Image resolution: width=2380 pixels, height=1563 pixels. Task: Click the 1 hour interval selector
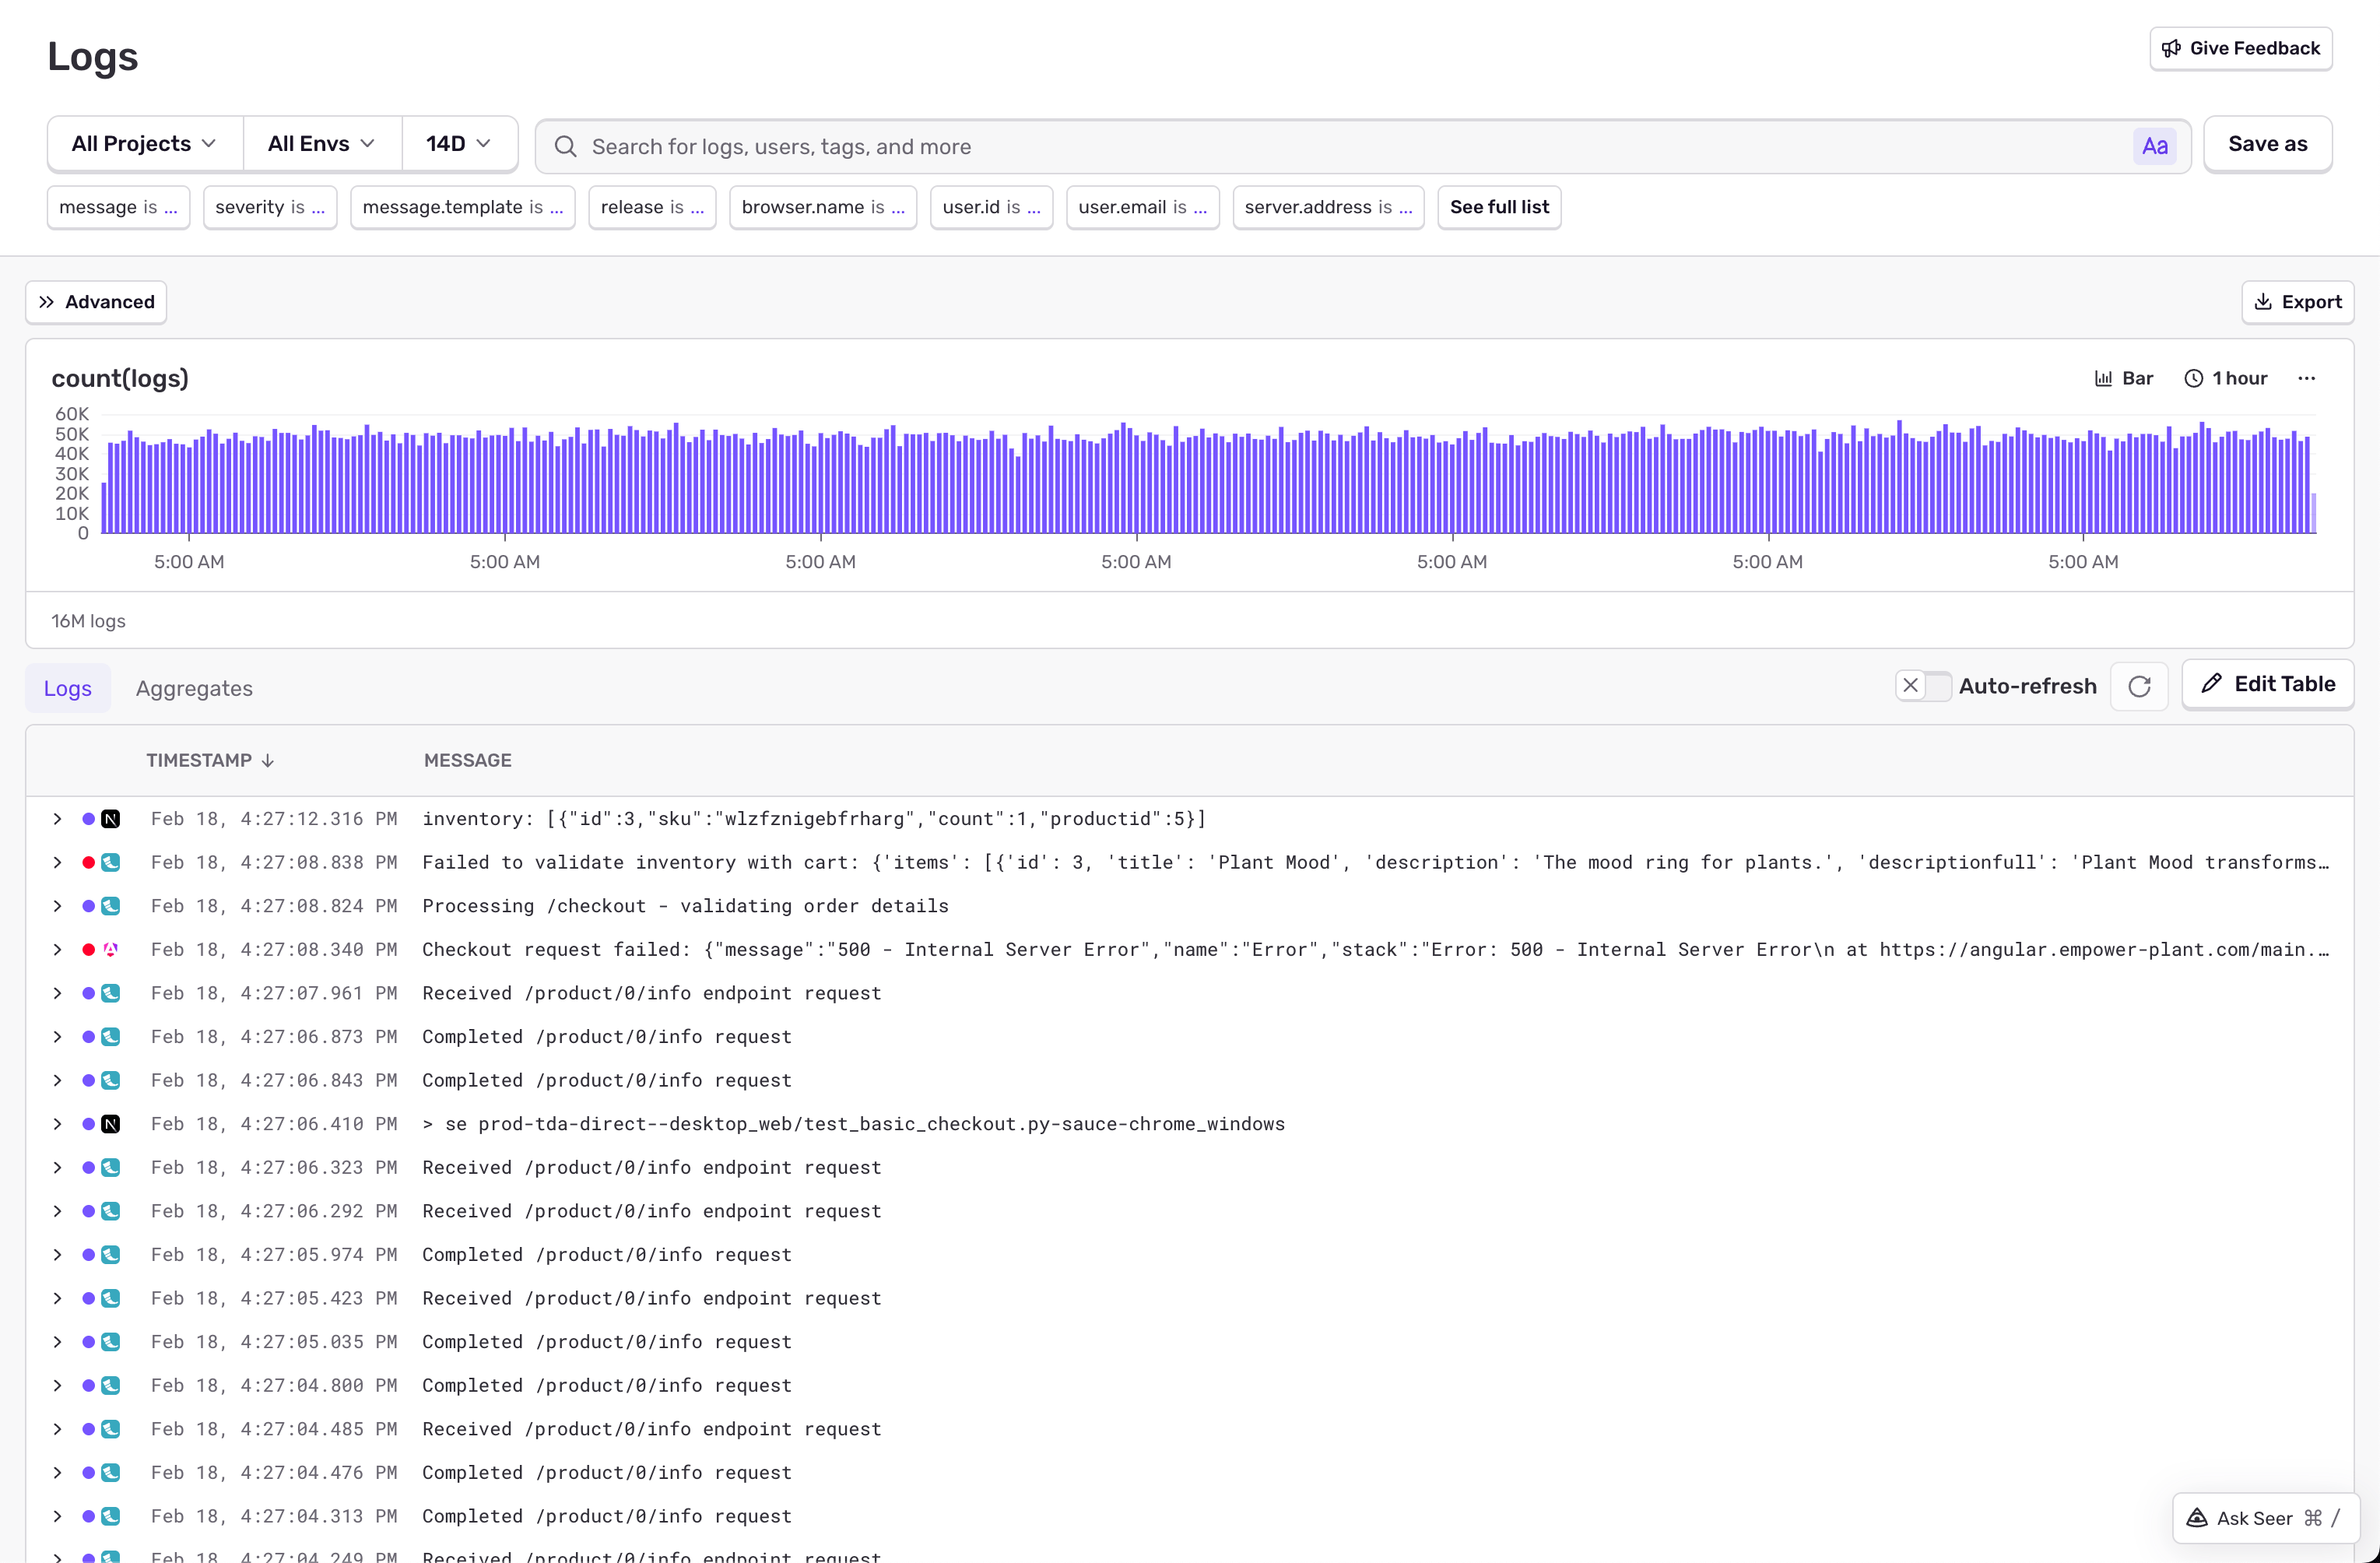click(2225, 378)
